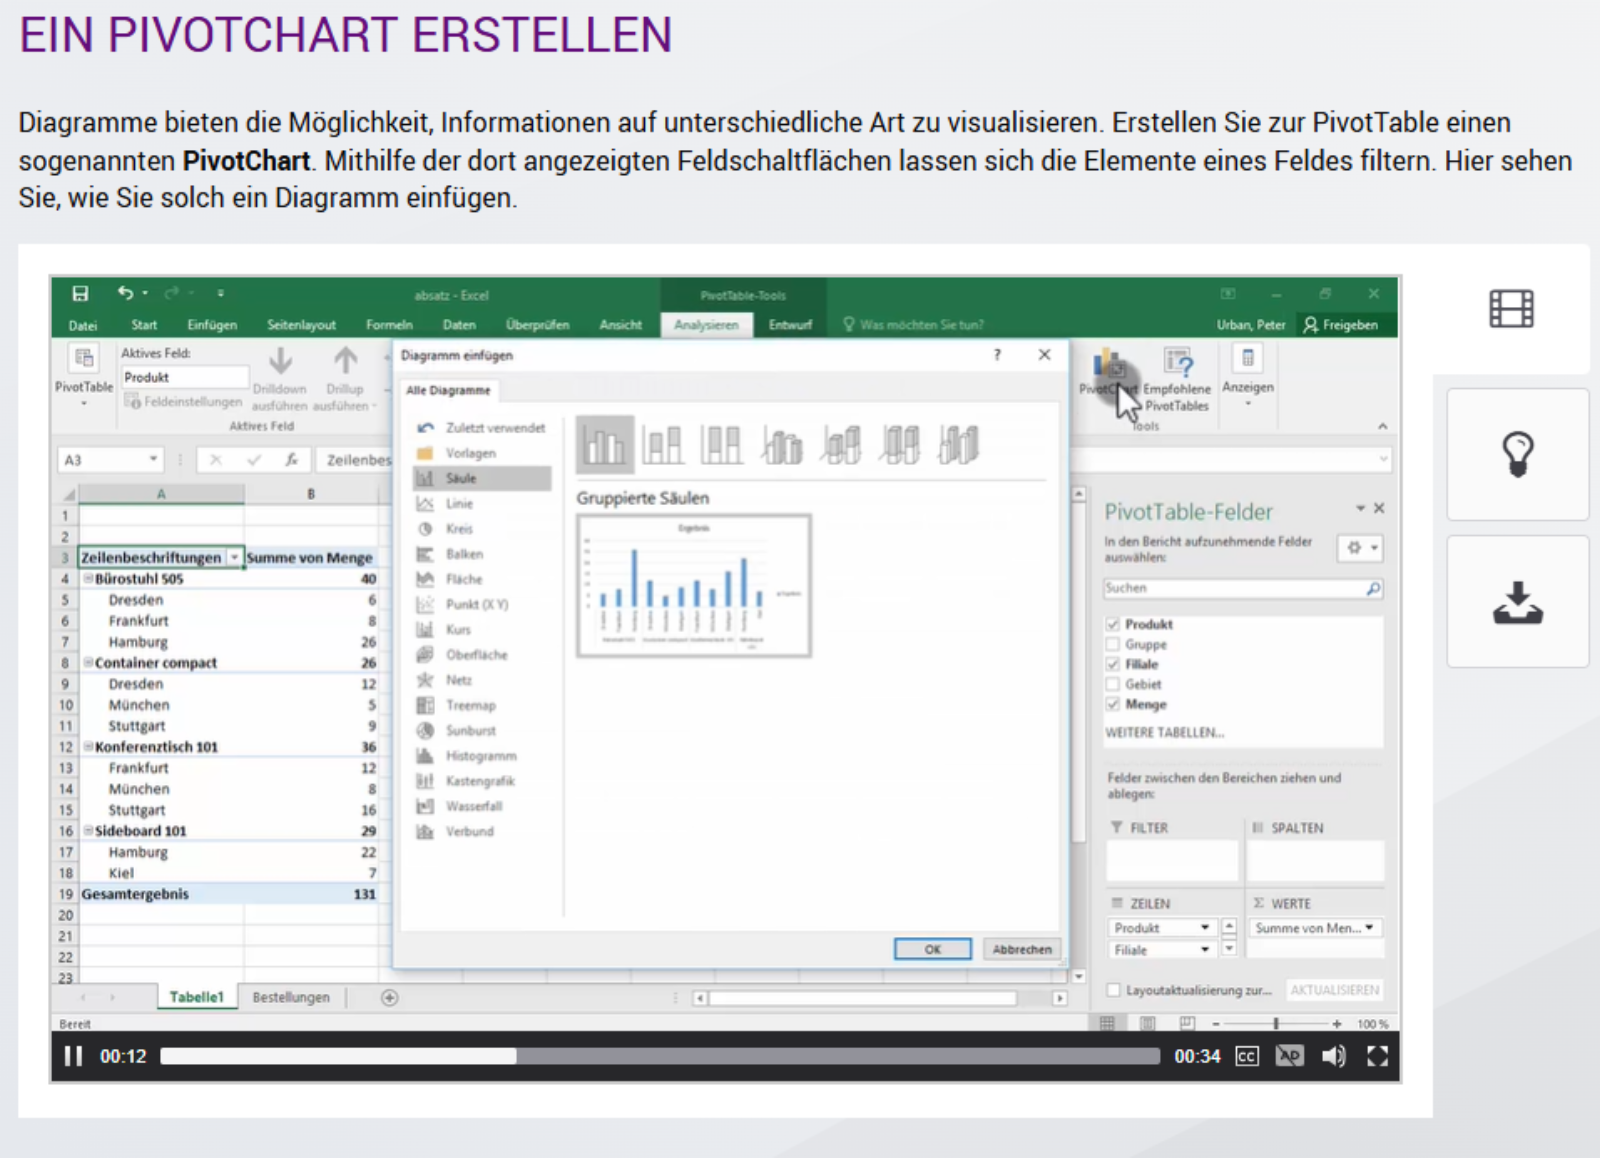Toggle closed captions on the video

tap(1247, 1056)
